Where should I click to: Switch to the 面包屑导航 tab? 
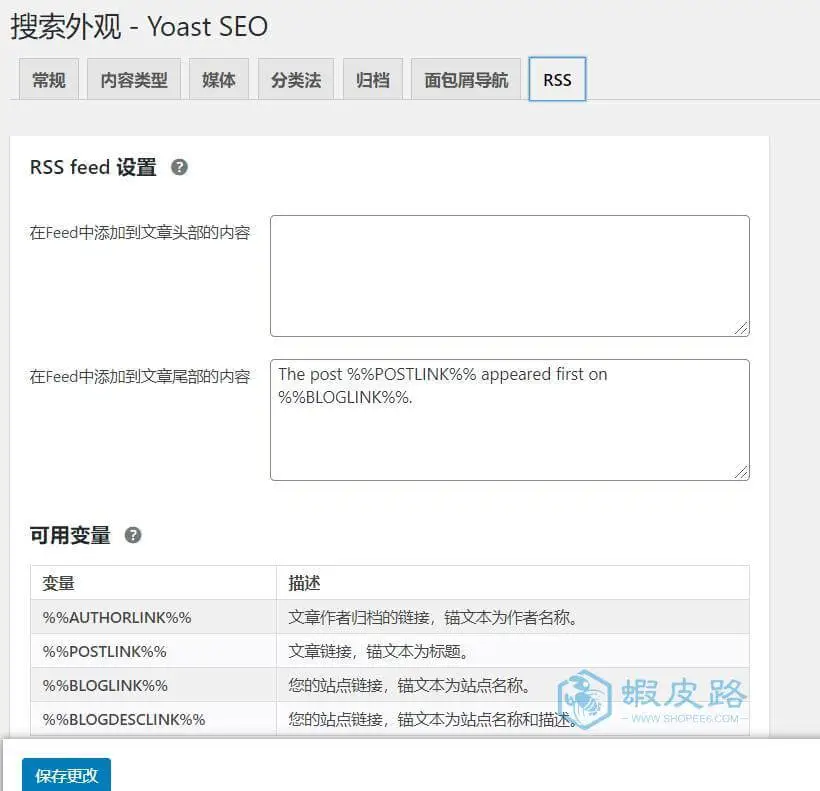click(x=466, y=79)
